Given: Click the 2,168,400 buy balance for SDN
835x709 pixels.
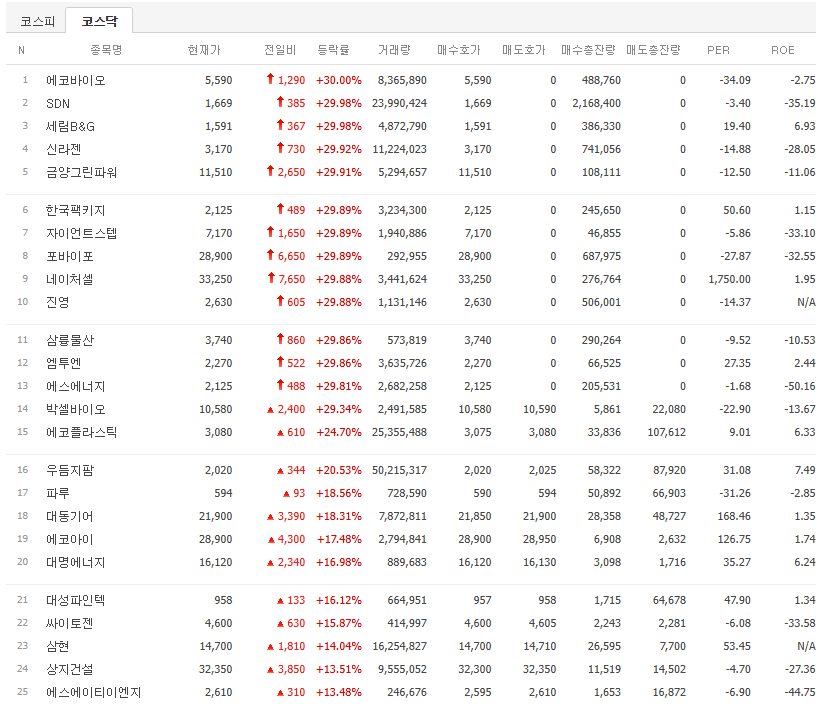Looking at the screenshot, I should pos(596,103).
